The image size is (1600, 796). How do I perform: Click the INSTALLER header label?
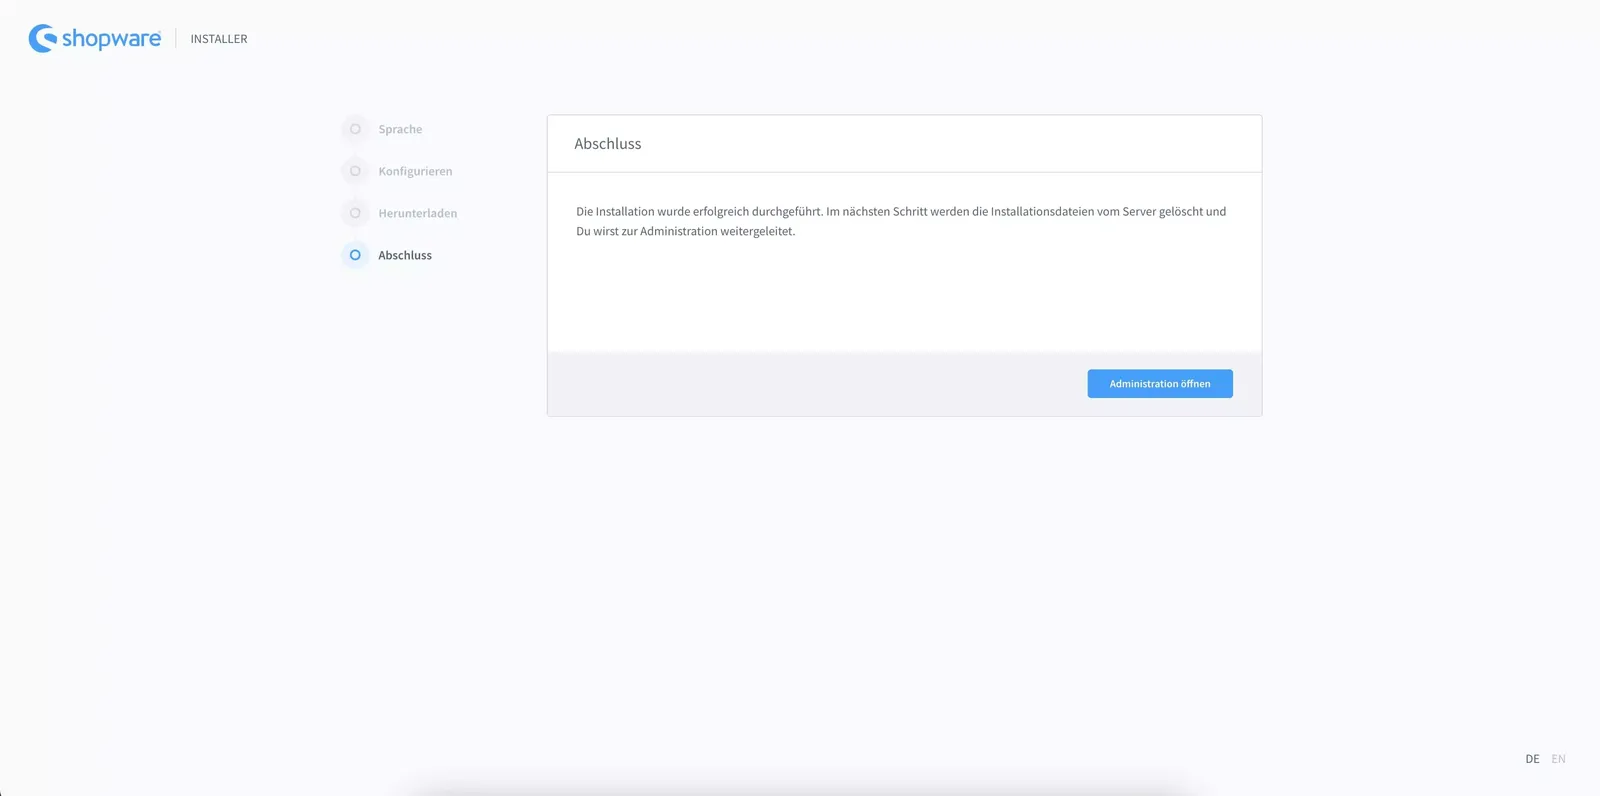(219, 39)
